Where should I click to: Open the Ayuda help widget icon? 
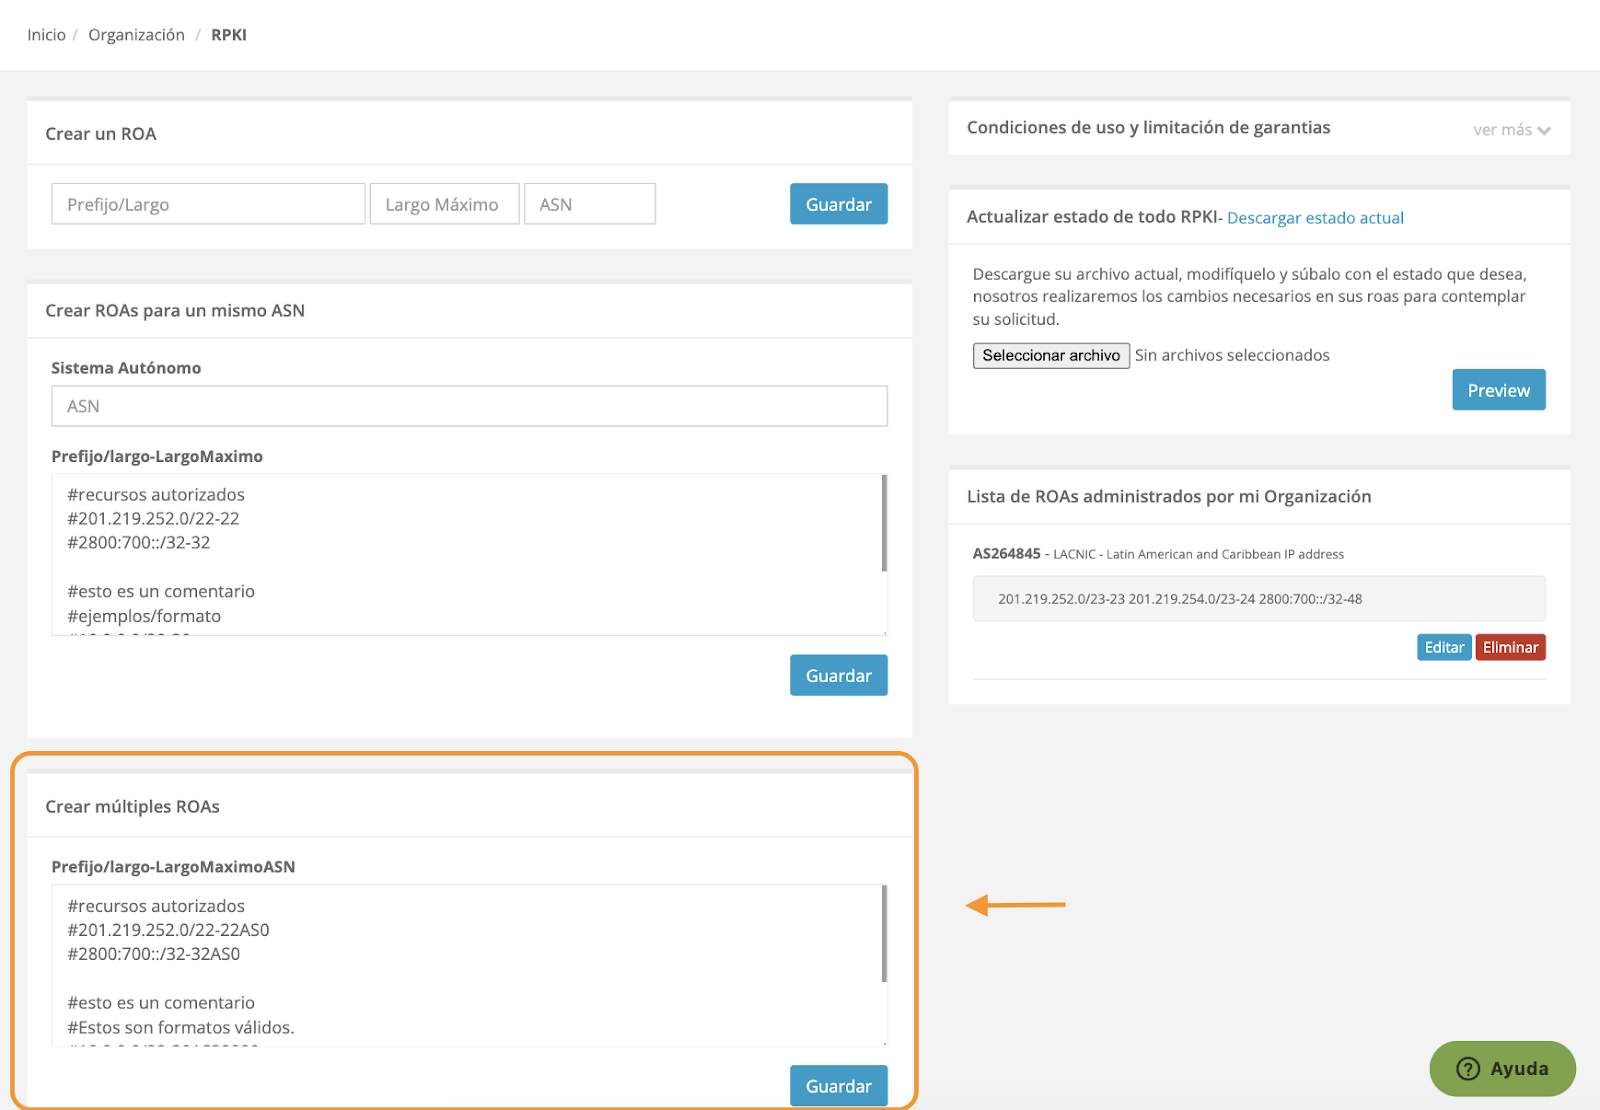pyautogui.click(x=1468, y=1069)
